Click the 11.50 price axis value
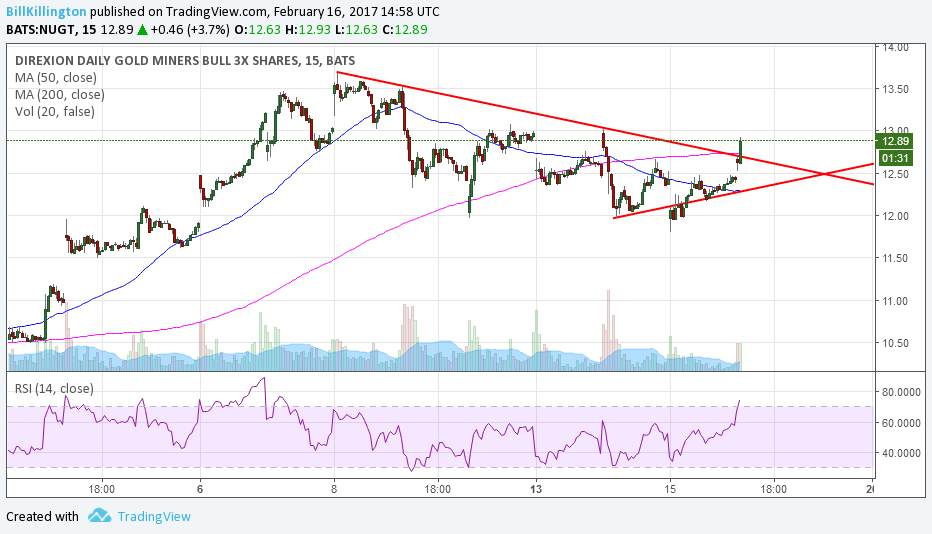932x534 pixels. pos(895,259)
